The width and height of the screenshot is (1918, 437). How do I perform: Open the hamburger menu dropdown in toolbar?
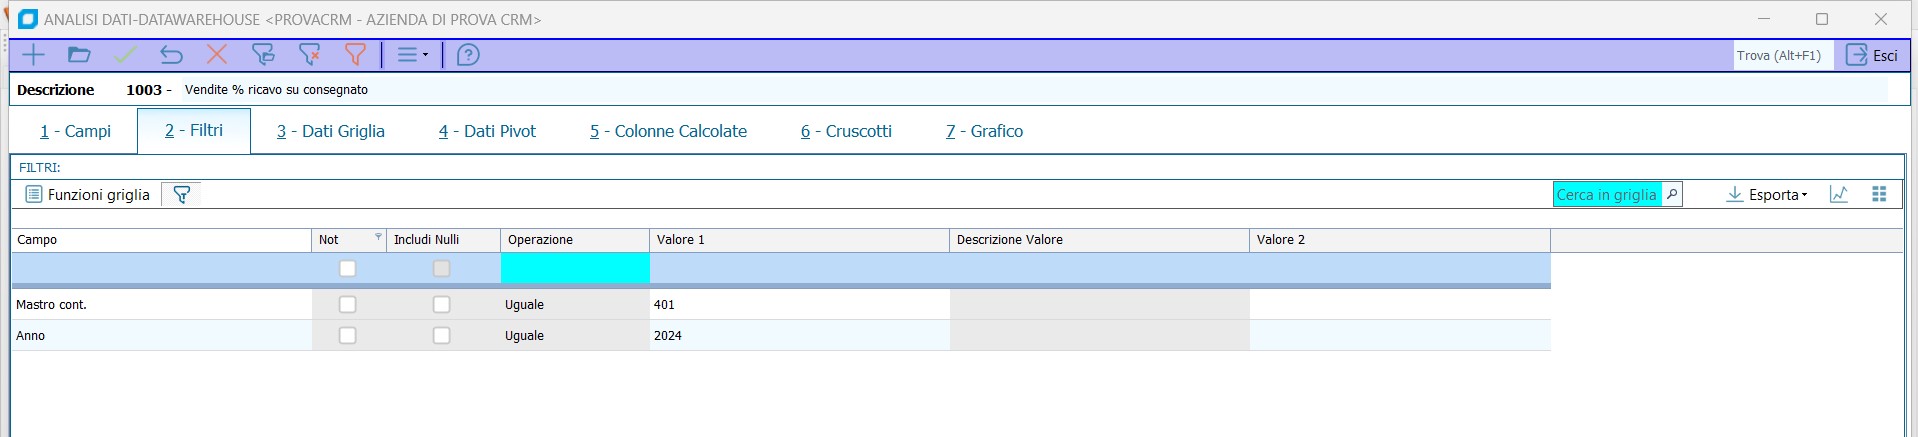pyautogui.click(x=412, y=55)
